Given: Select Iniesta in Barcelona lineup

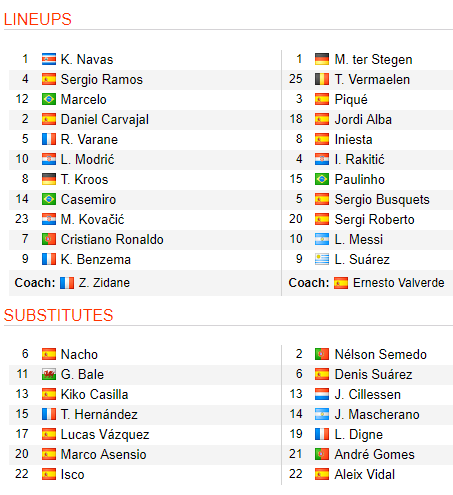Looking at the screenshot, I should 353,139.
